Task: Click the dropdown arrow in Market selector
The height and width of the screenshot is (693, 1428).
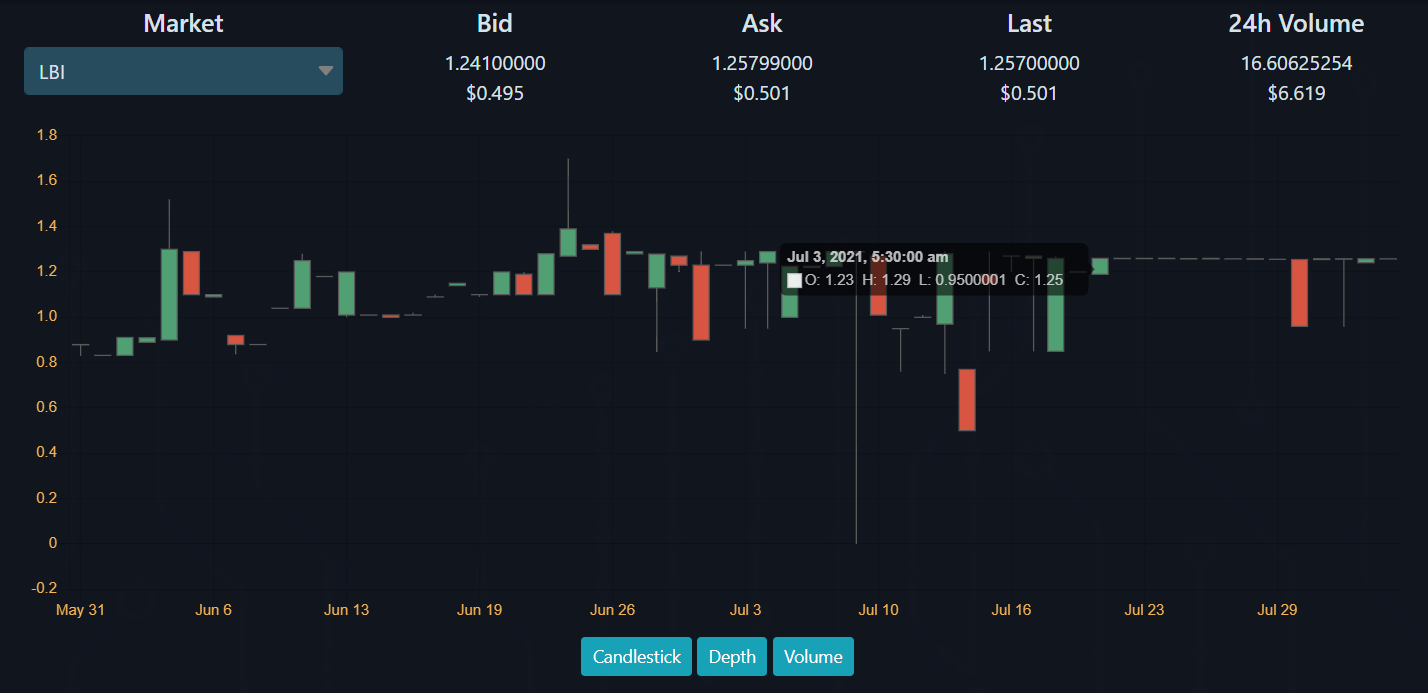Action: click(325, 71)
